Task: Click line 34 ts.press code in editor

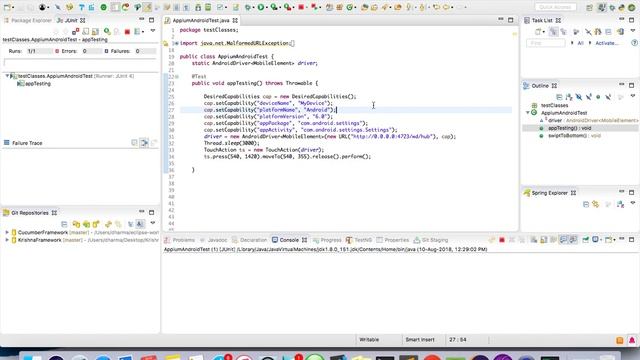Action: pyautogui.click(x=287, y=156)
